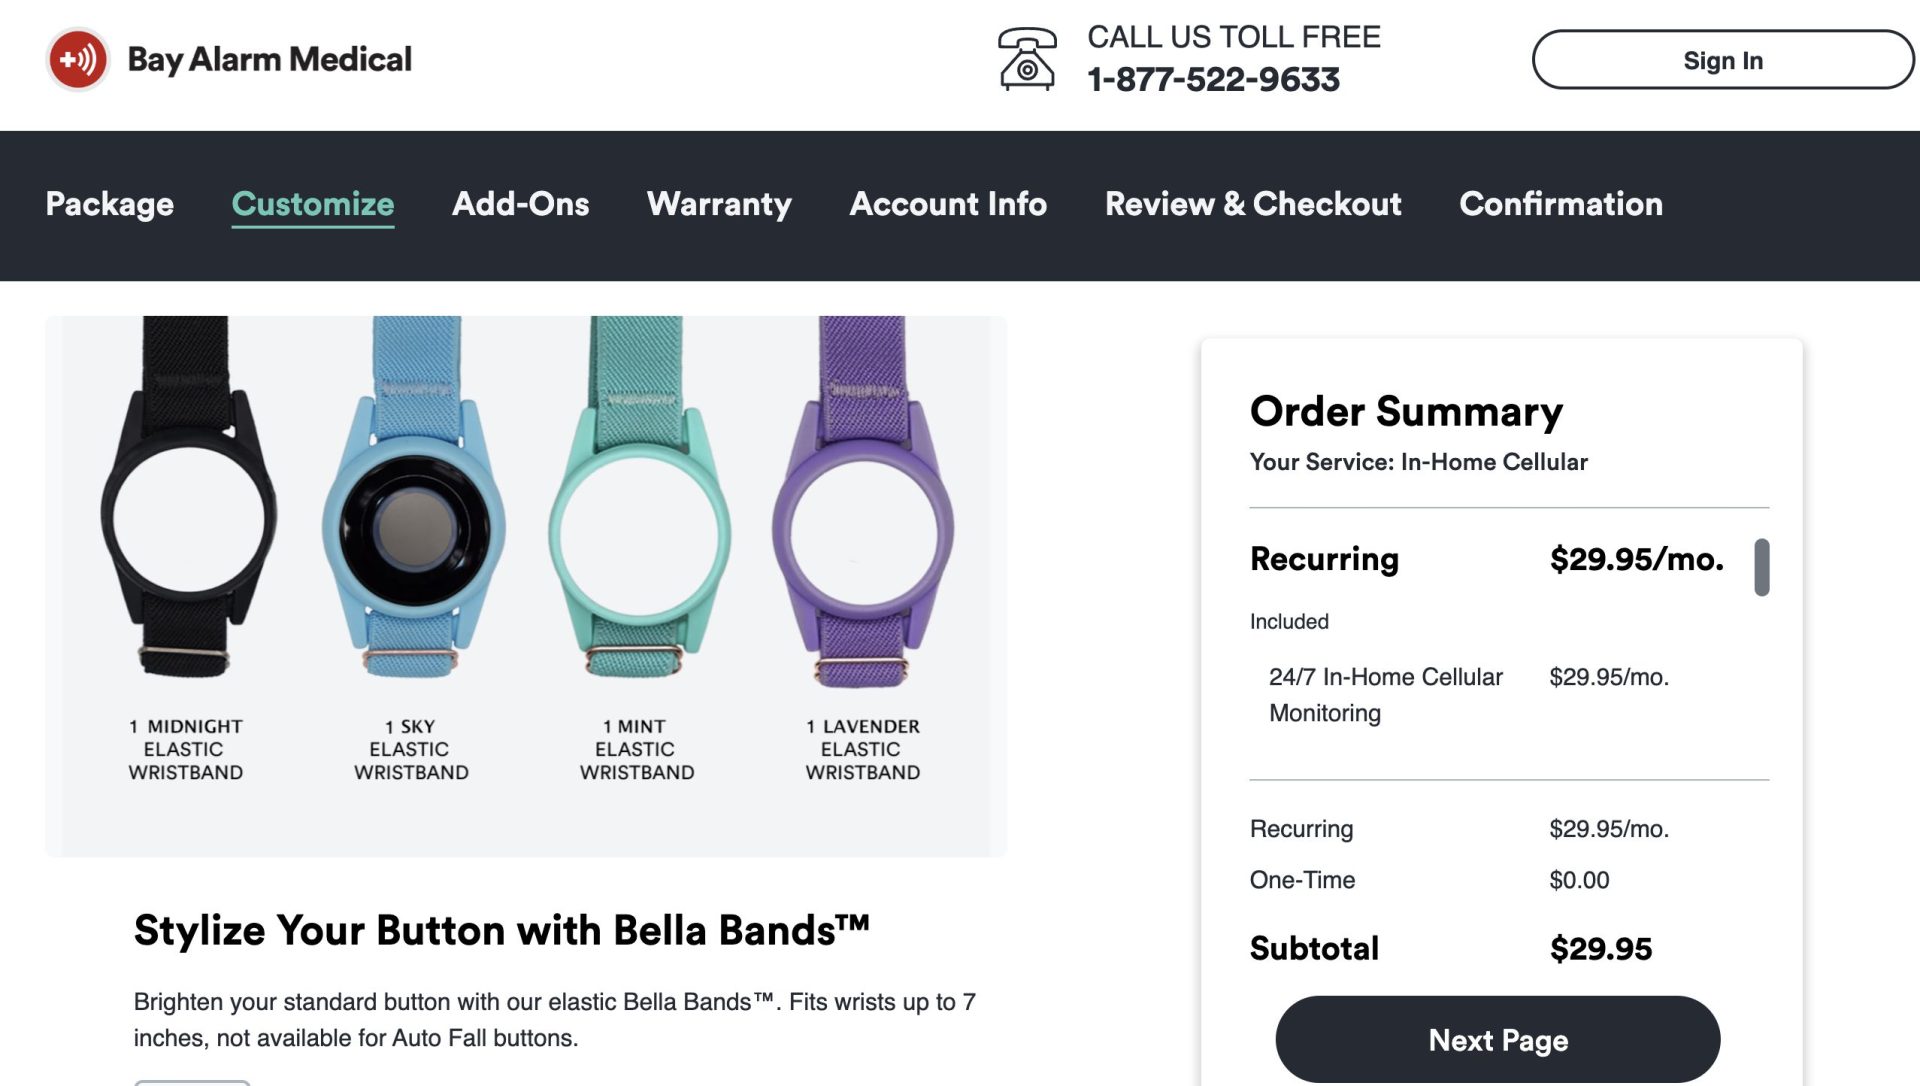The image size is (1920, 1086).
Task: Select the Mint Elastic Wristband thumbnail
Action: [x=638, y=527]
